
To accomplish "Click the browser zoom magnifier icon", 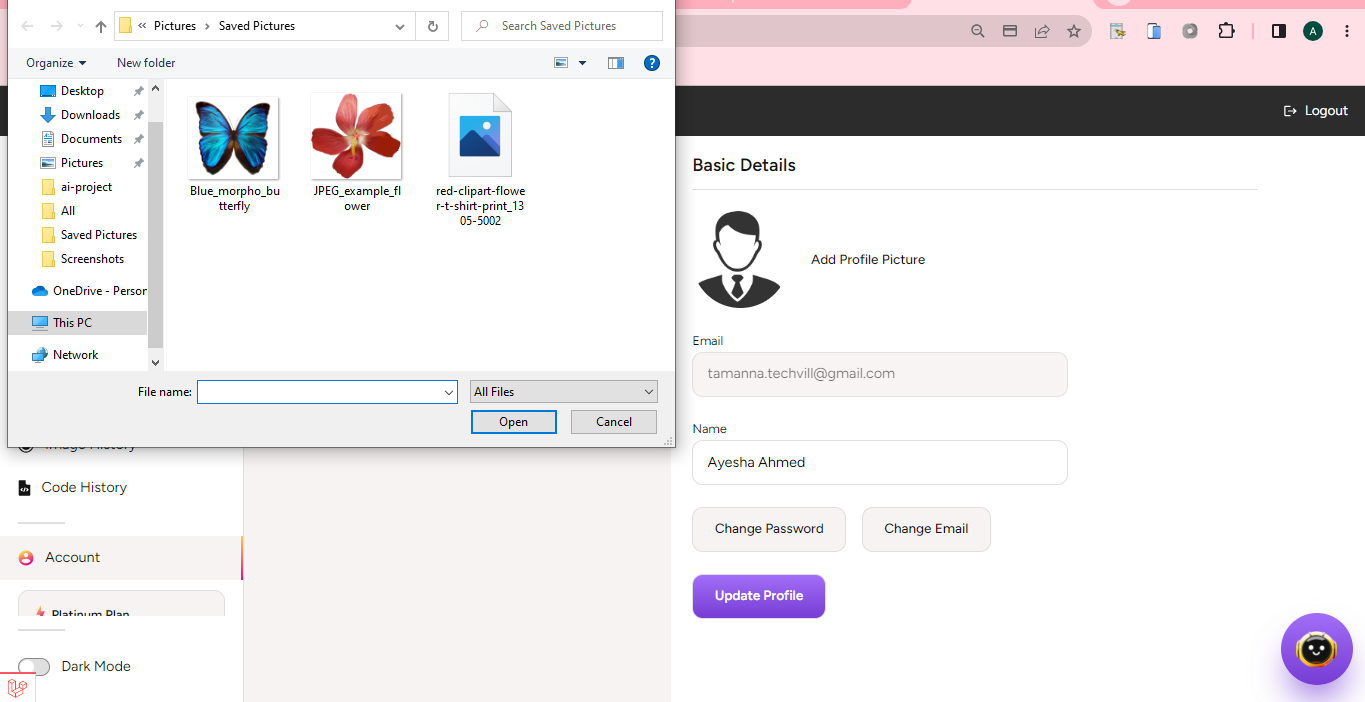I will [x=978, y=31].
